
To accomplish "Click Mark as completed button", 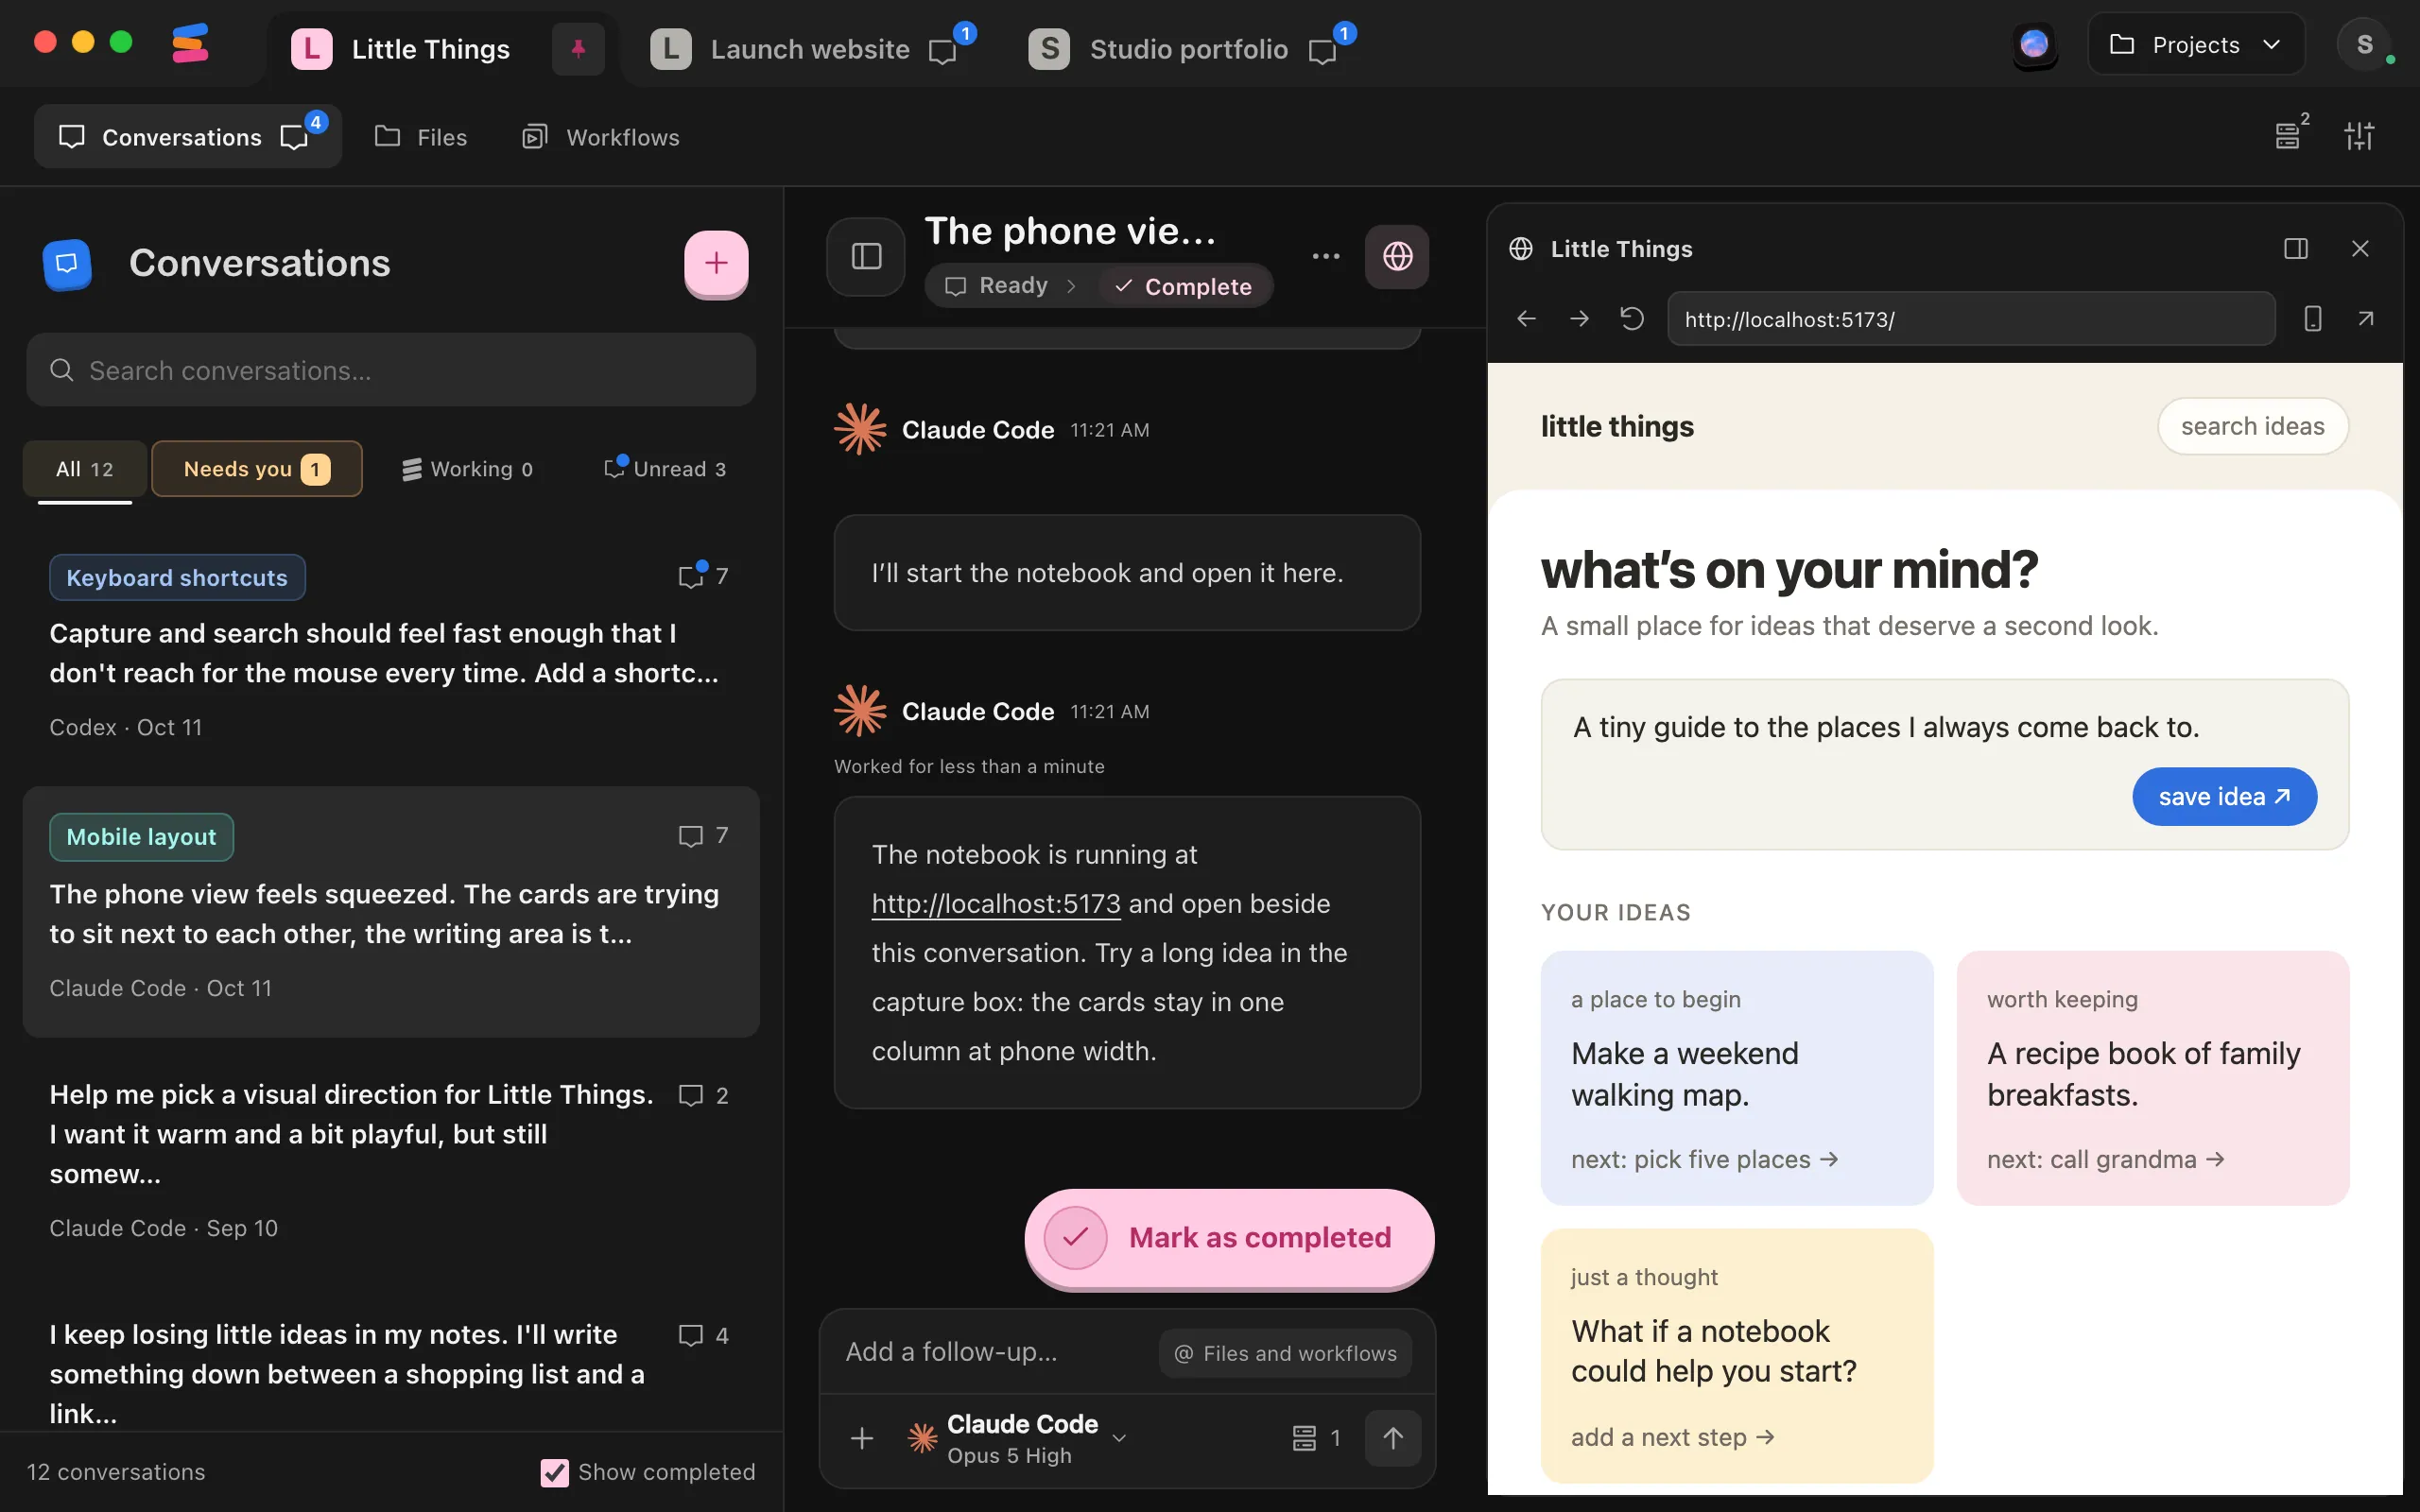I will (1229, 1238).
